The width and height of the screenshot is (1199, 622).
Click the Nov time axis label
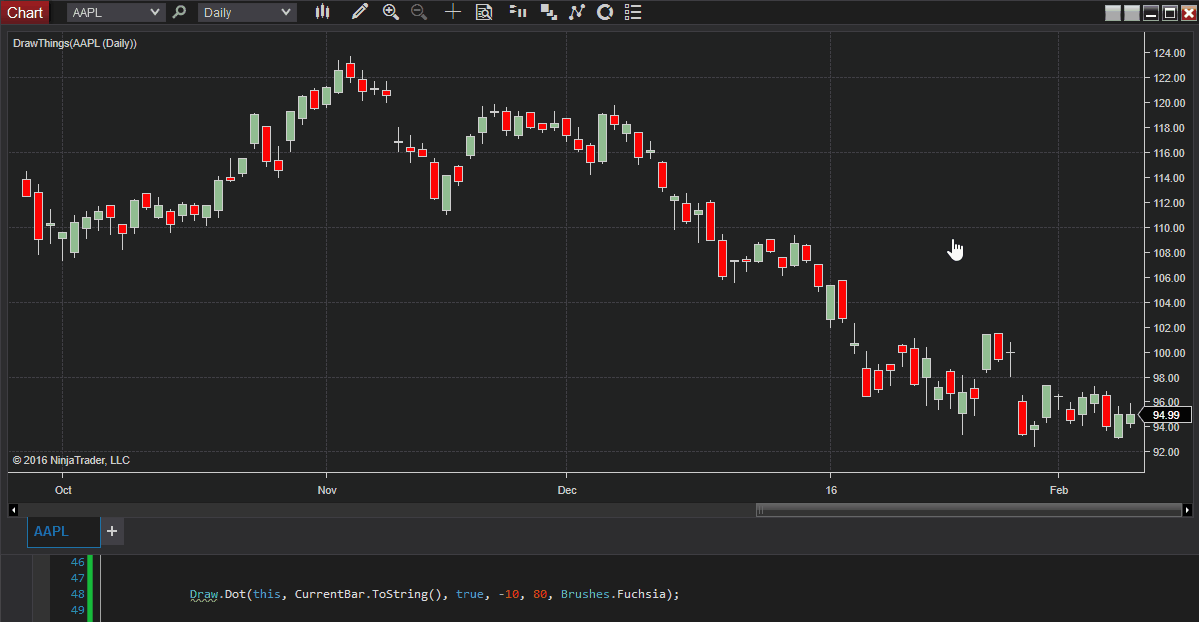tap(327, 490)
